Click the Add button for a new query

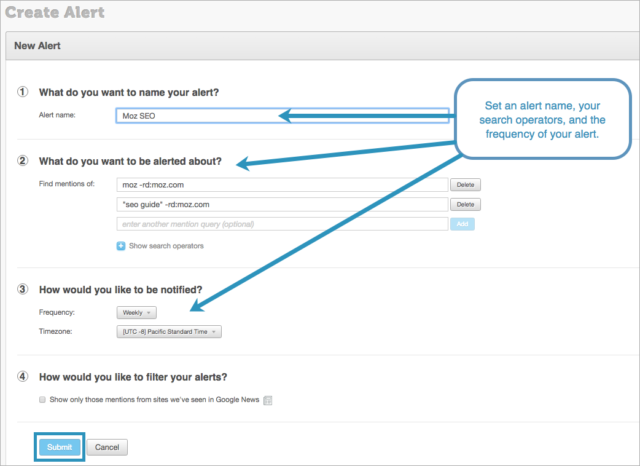[463, 224]
